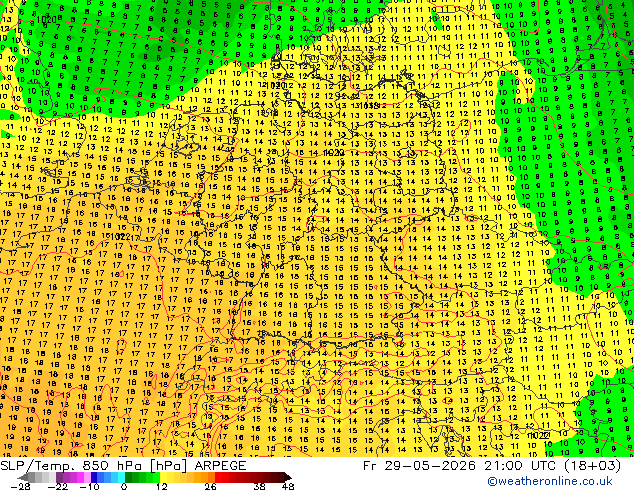Click the -22 label on the scale
Viewport: 634px width, 490px height.
[x=57, y=486]
